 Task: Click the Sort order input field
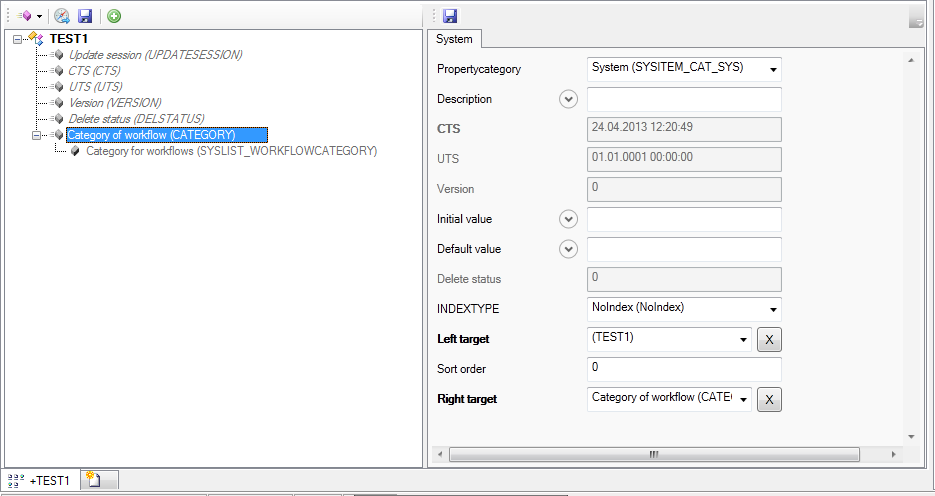pos(684,368)
